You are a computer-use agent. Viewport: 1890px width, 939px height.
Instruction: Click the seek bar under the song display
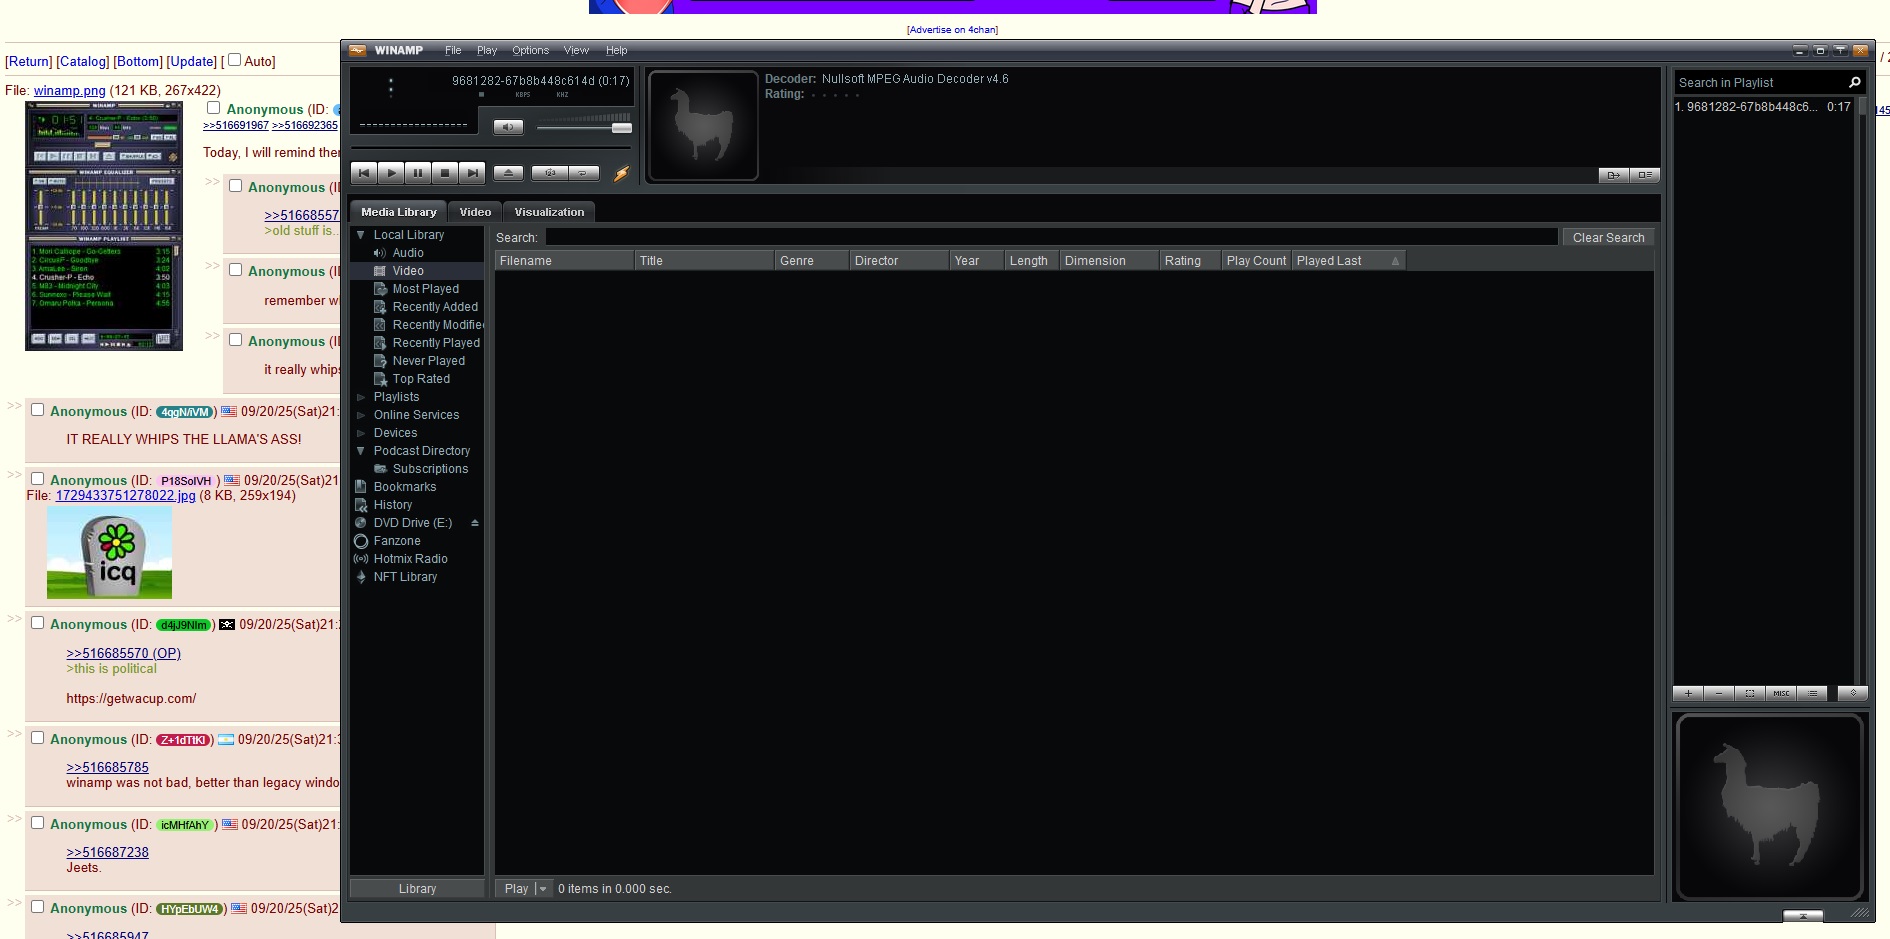(x=491, y=148)
